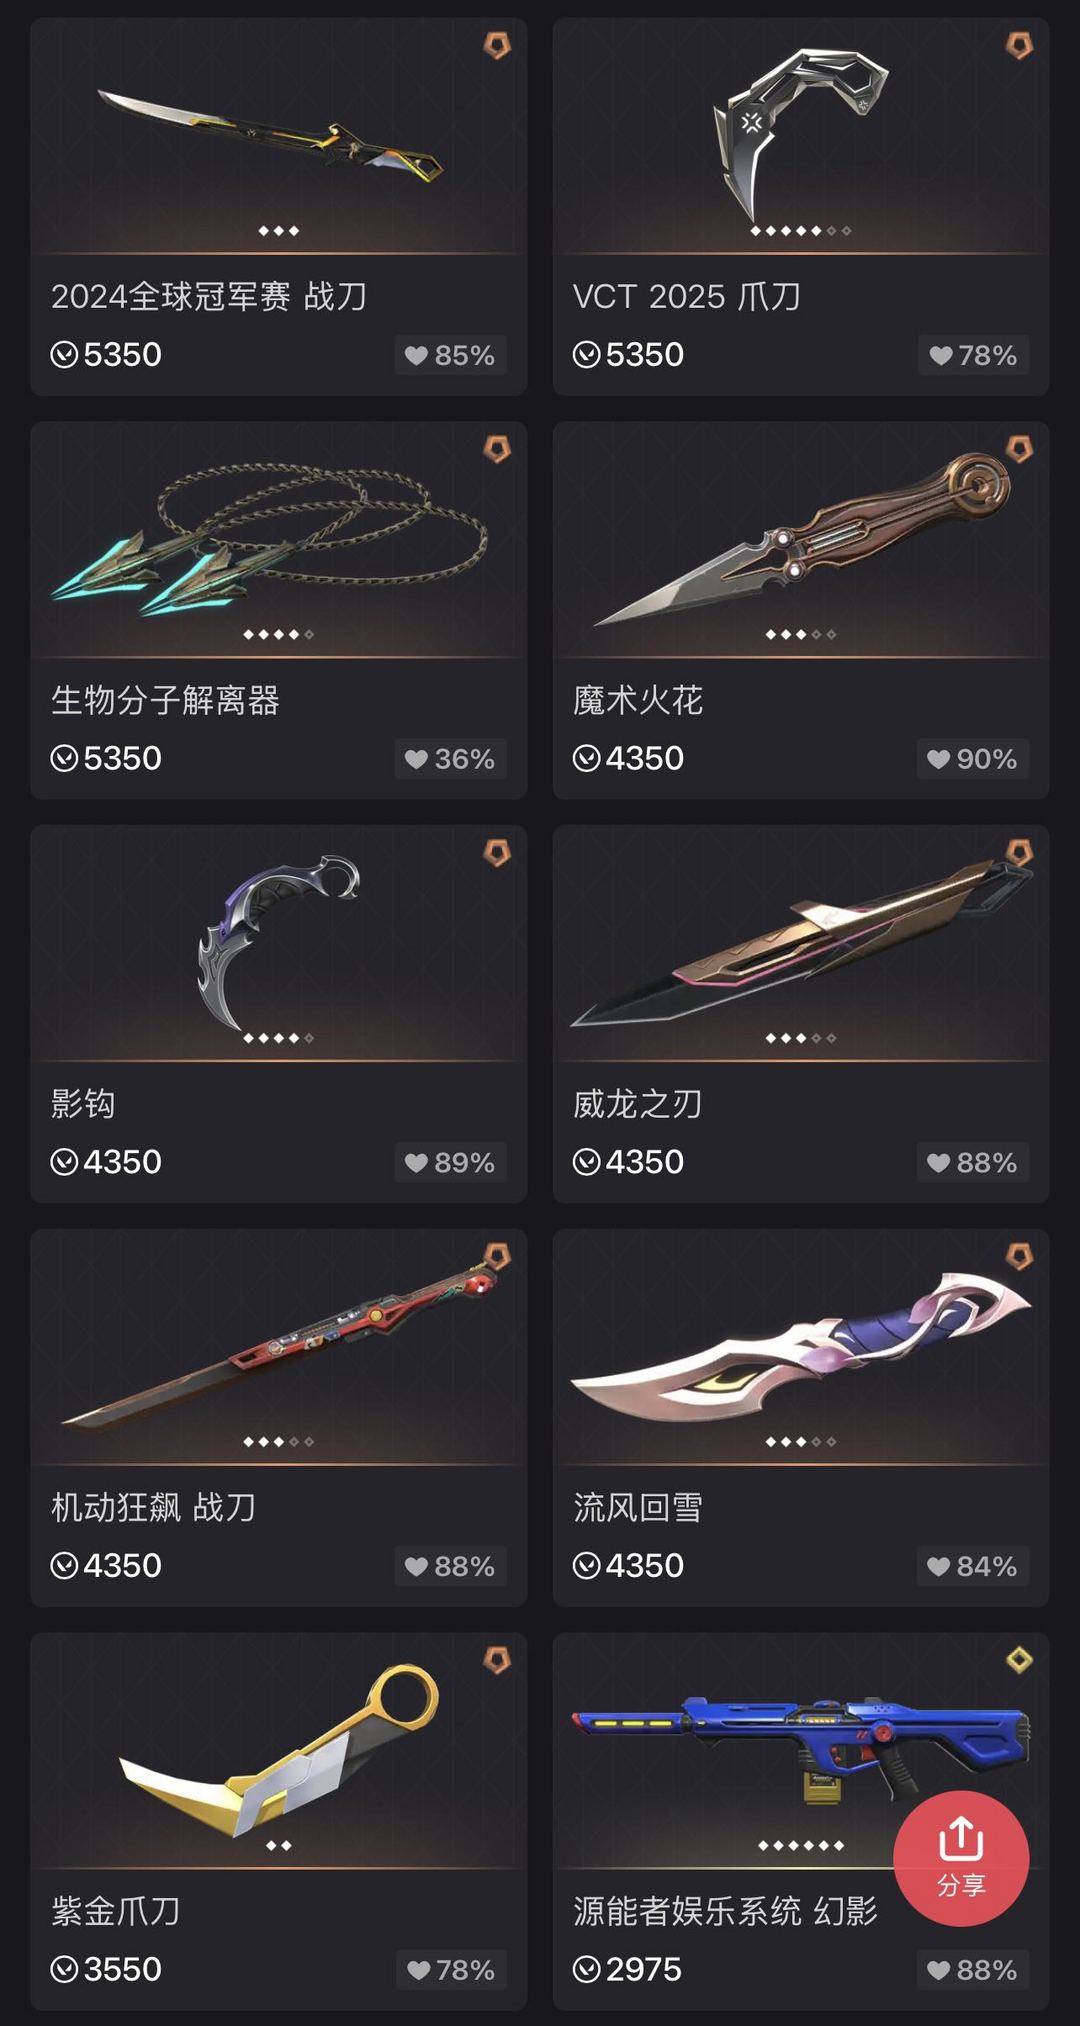Open the 流风回雪 item title
The image size is (1080, 2026).
638,1507
